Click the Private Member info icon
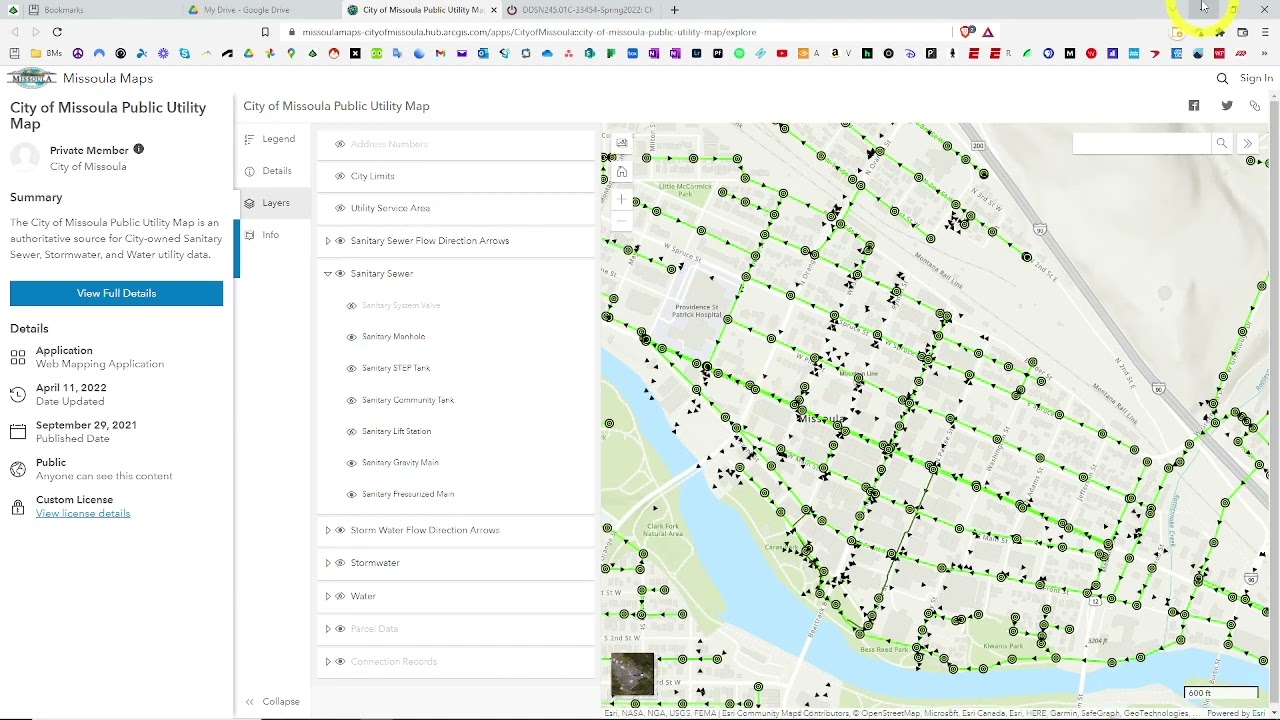Viewport: 1280px width, 720px height. click(x=139, y=150)
